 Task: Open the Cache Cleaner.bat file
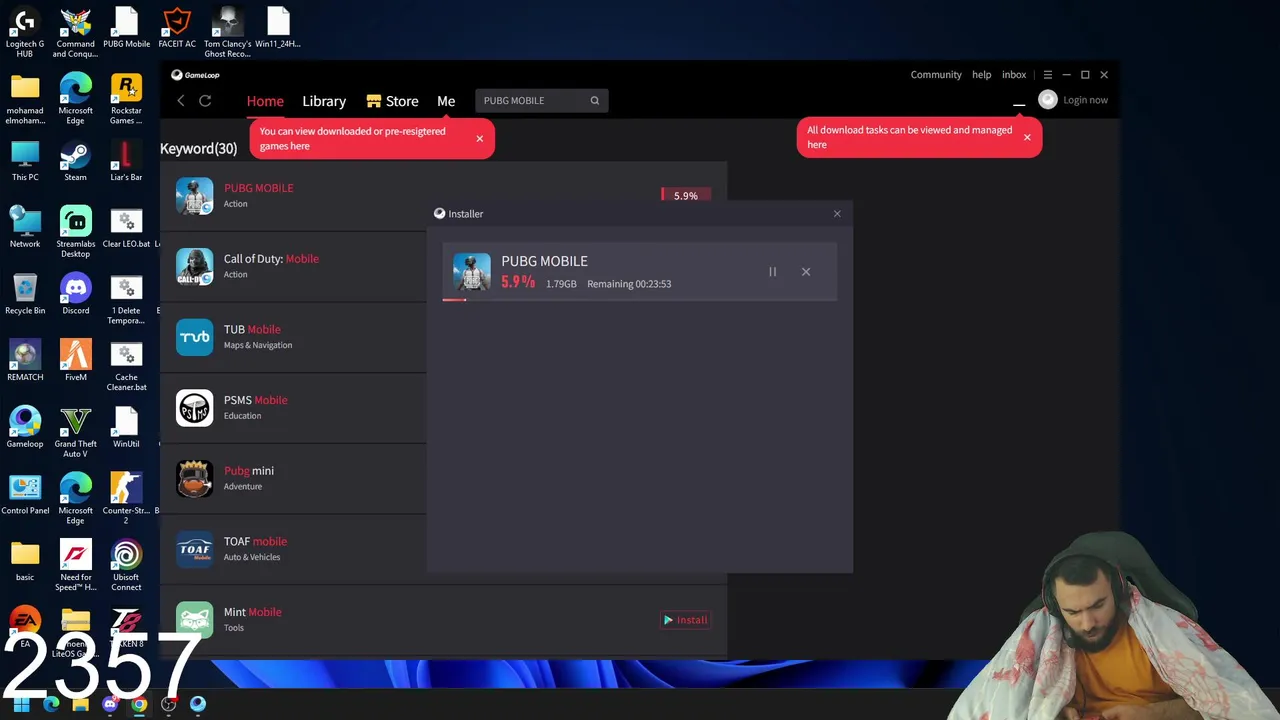pos(126,366)
